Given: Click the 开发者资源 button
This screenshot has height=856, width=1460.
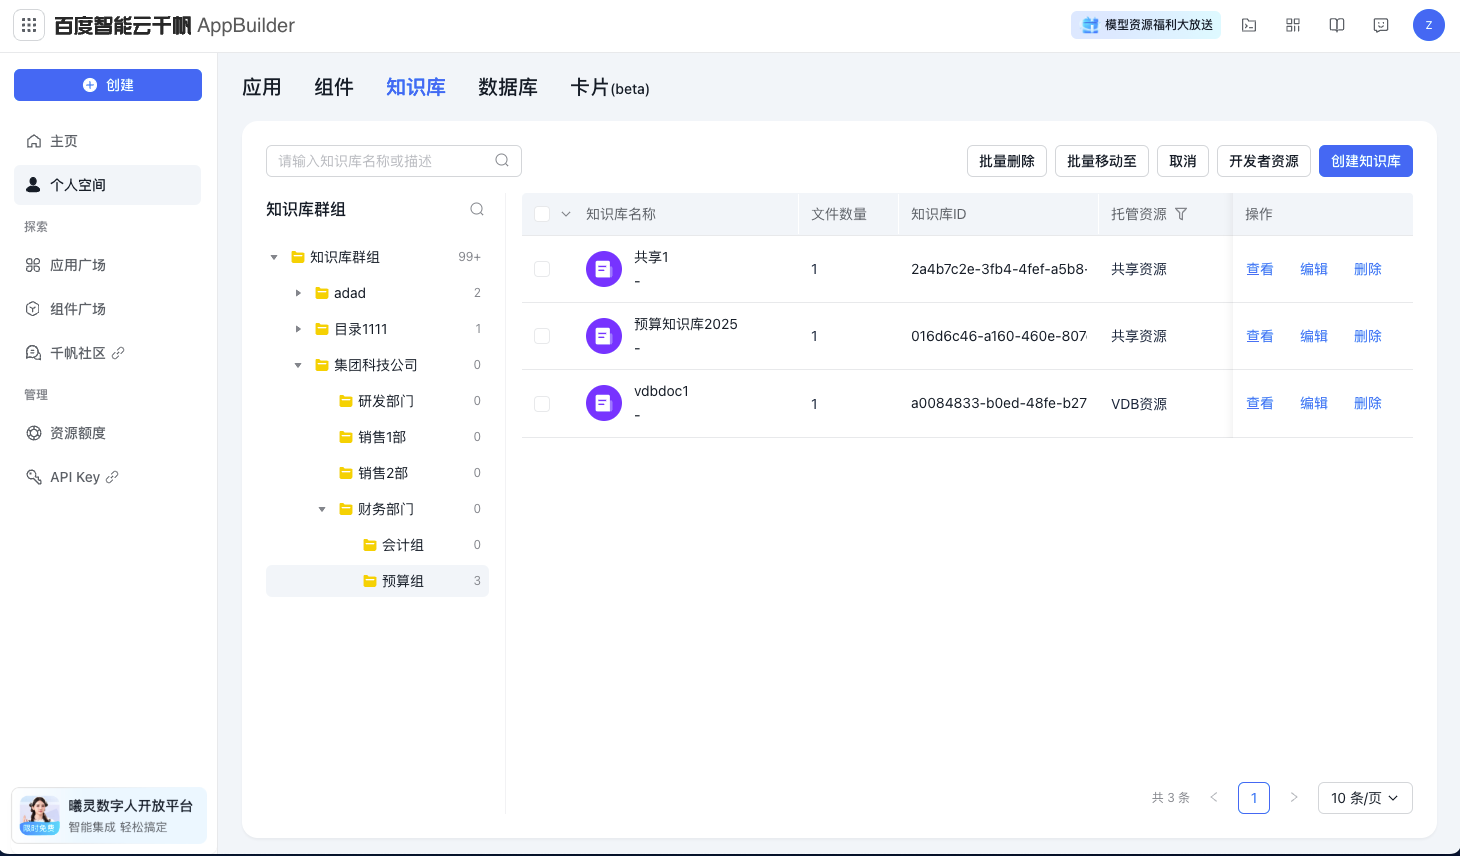Looking at the screenshot, I should tap(1264, 161).
